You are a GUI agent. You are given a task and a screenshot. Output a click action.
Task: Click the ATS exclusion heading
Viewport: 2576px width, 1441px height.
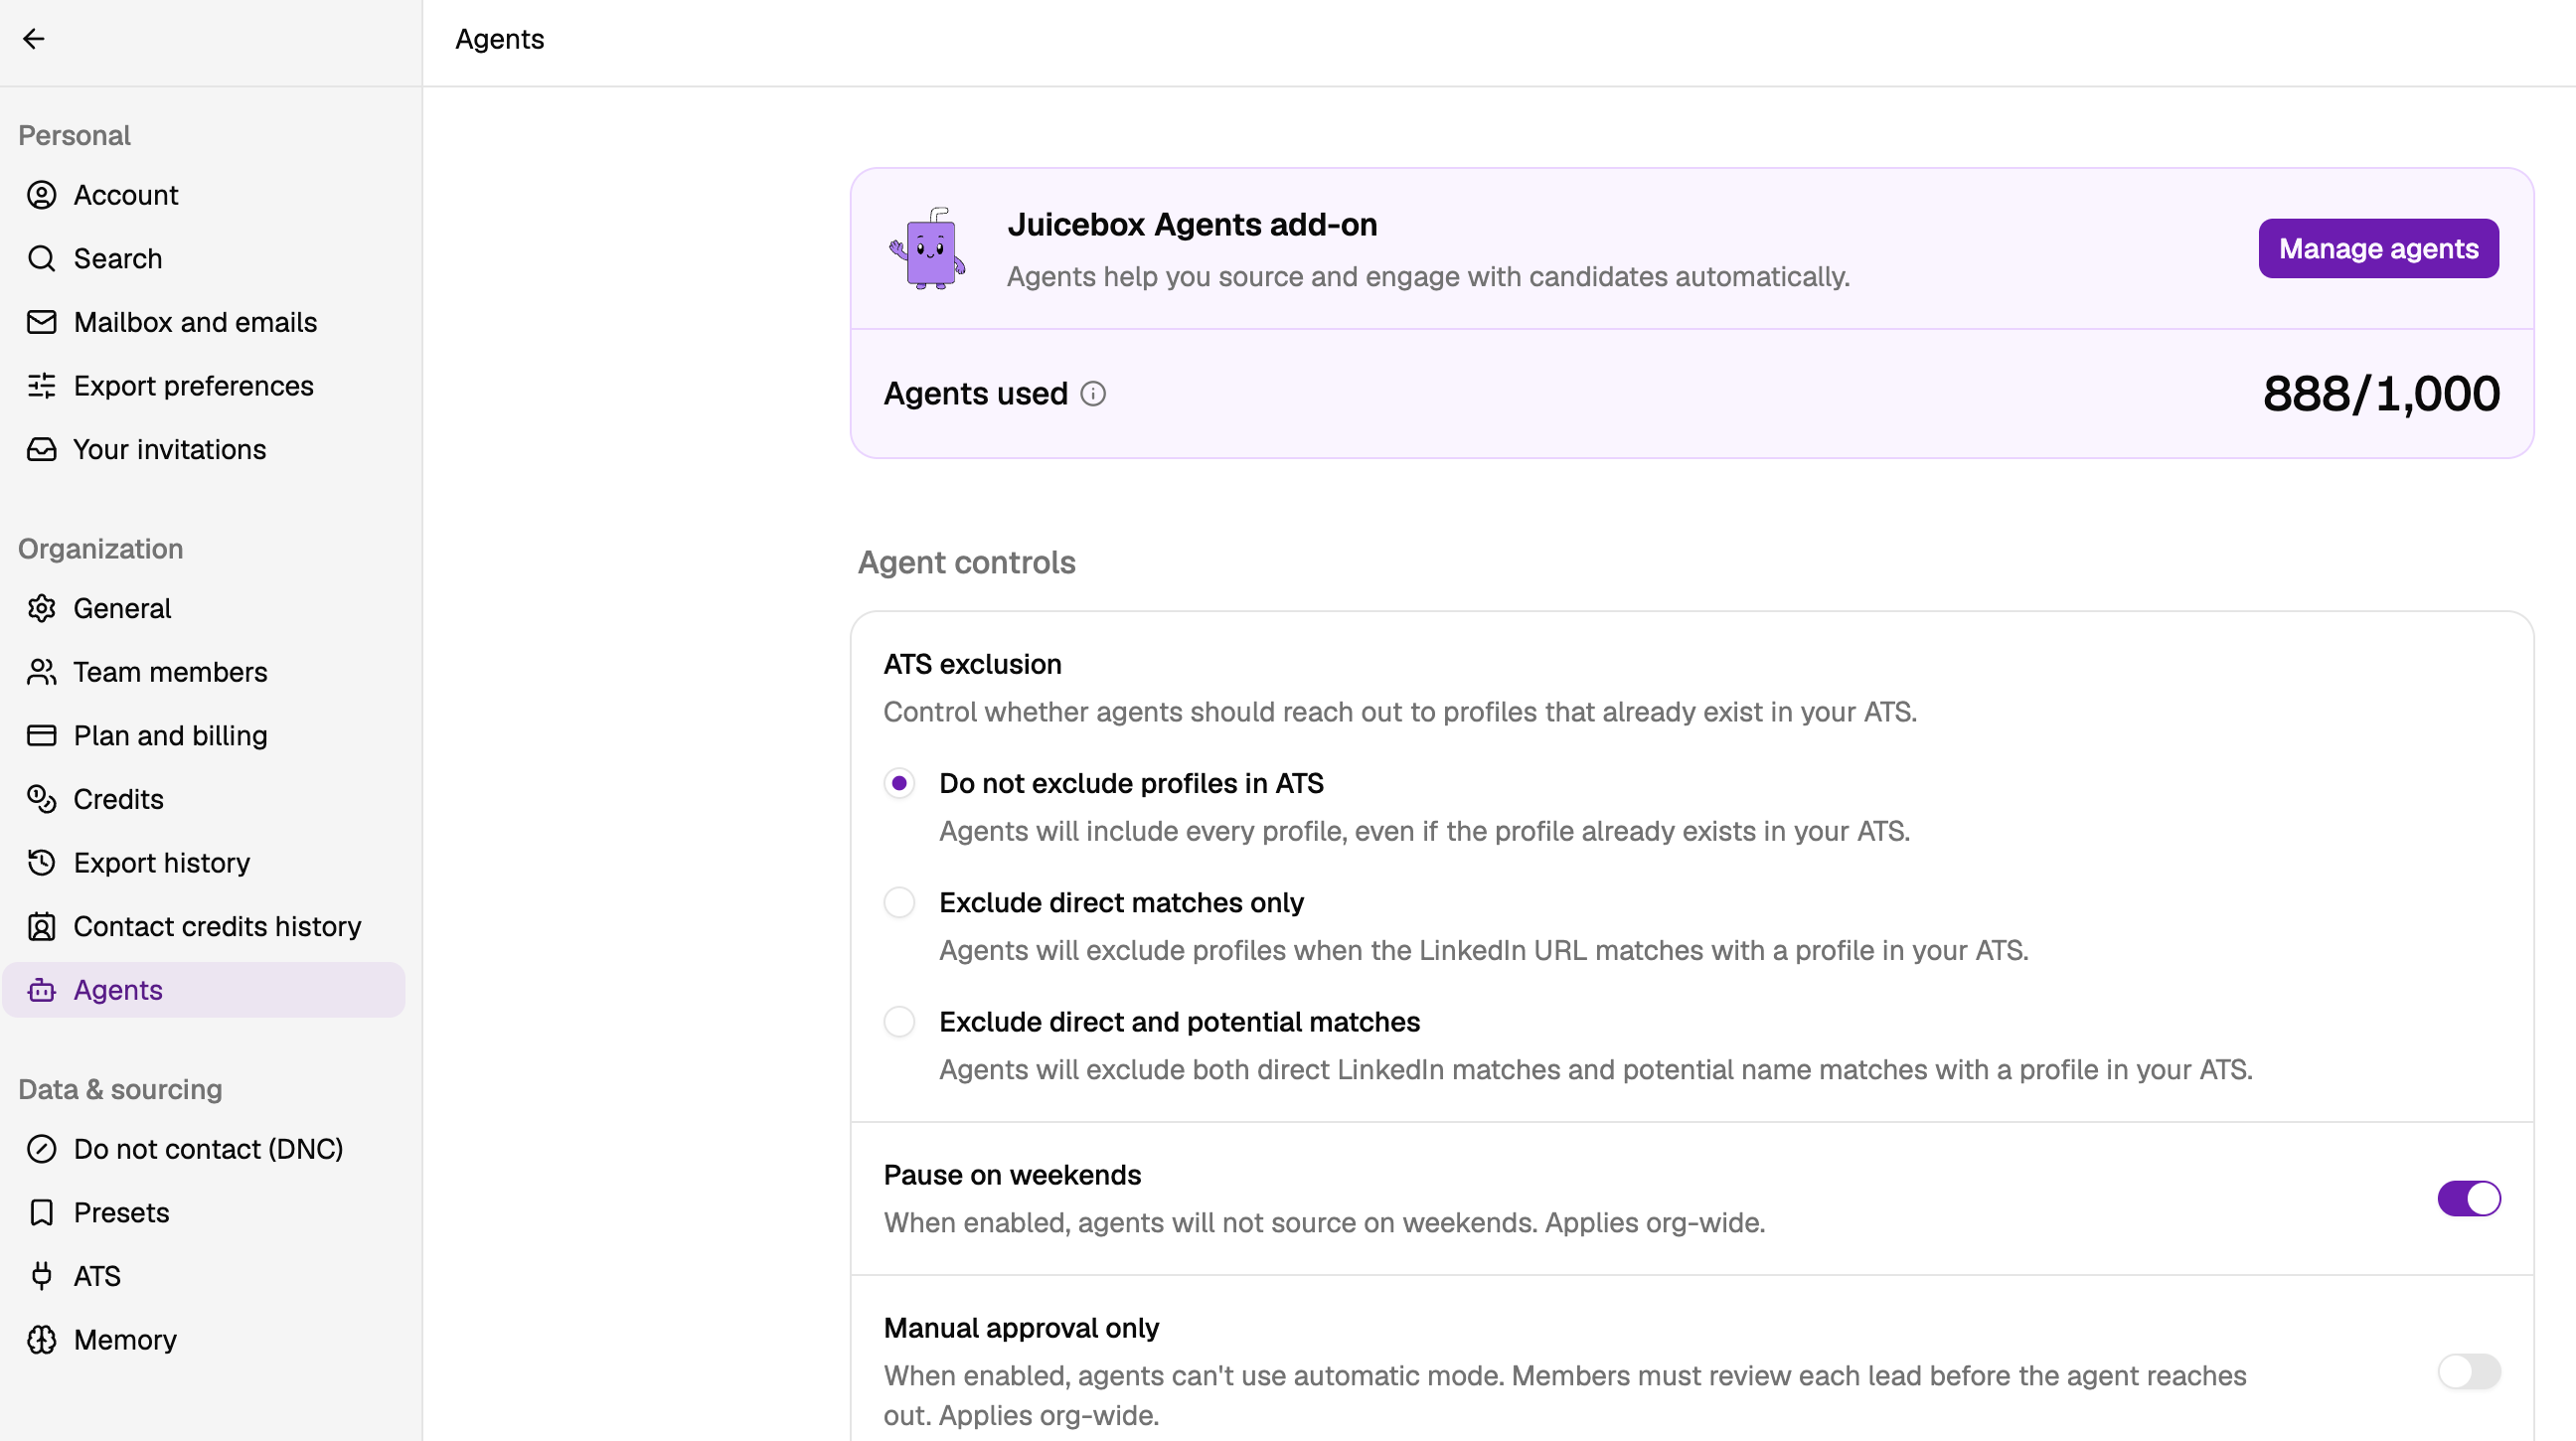point(973,665)
